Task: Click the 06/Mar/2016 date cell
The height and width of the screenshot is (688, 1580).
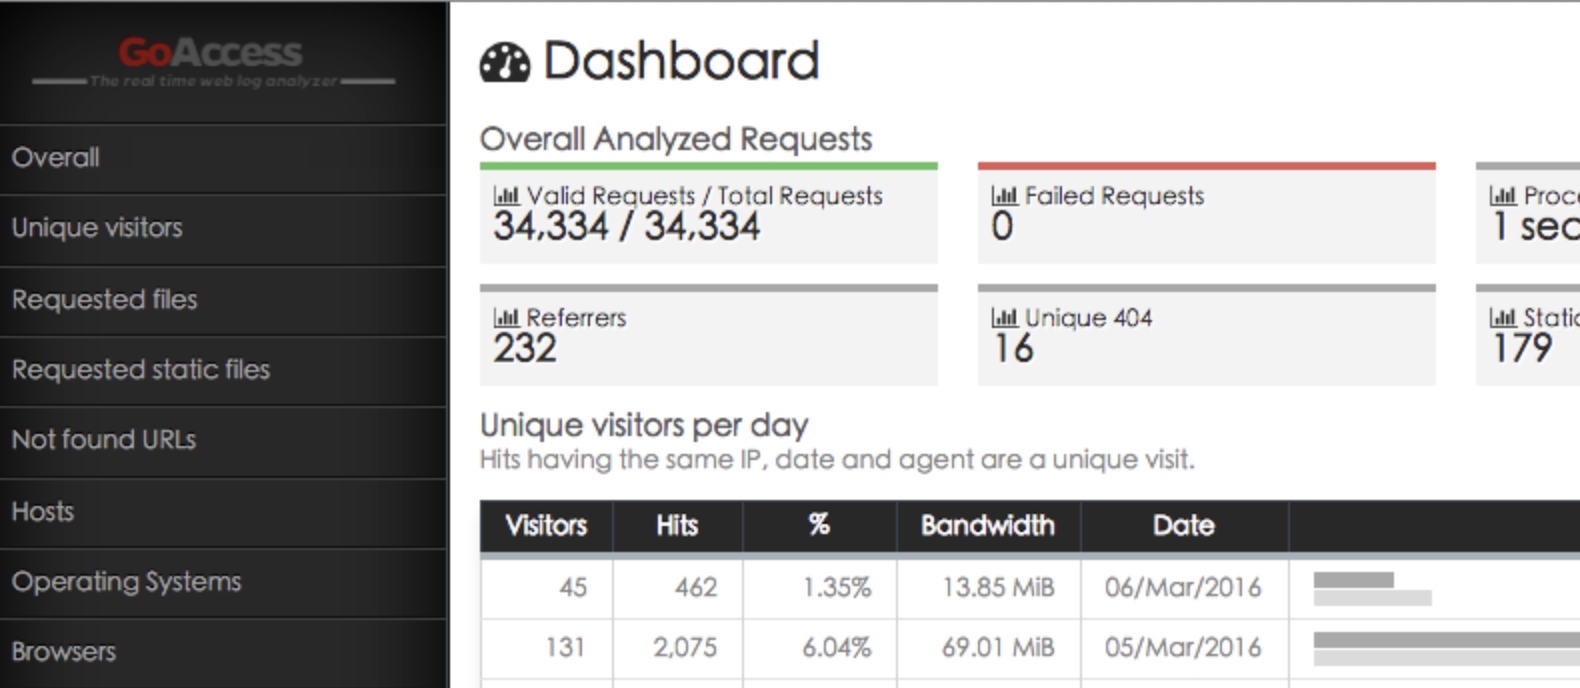Action: (1184, 588)
